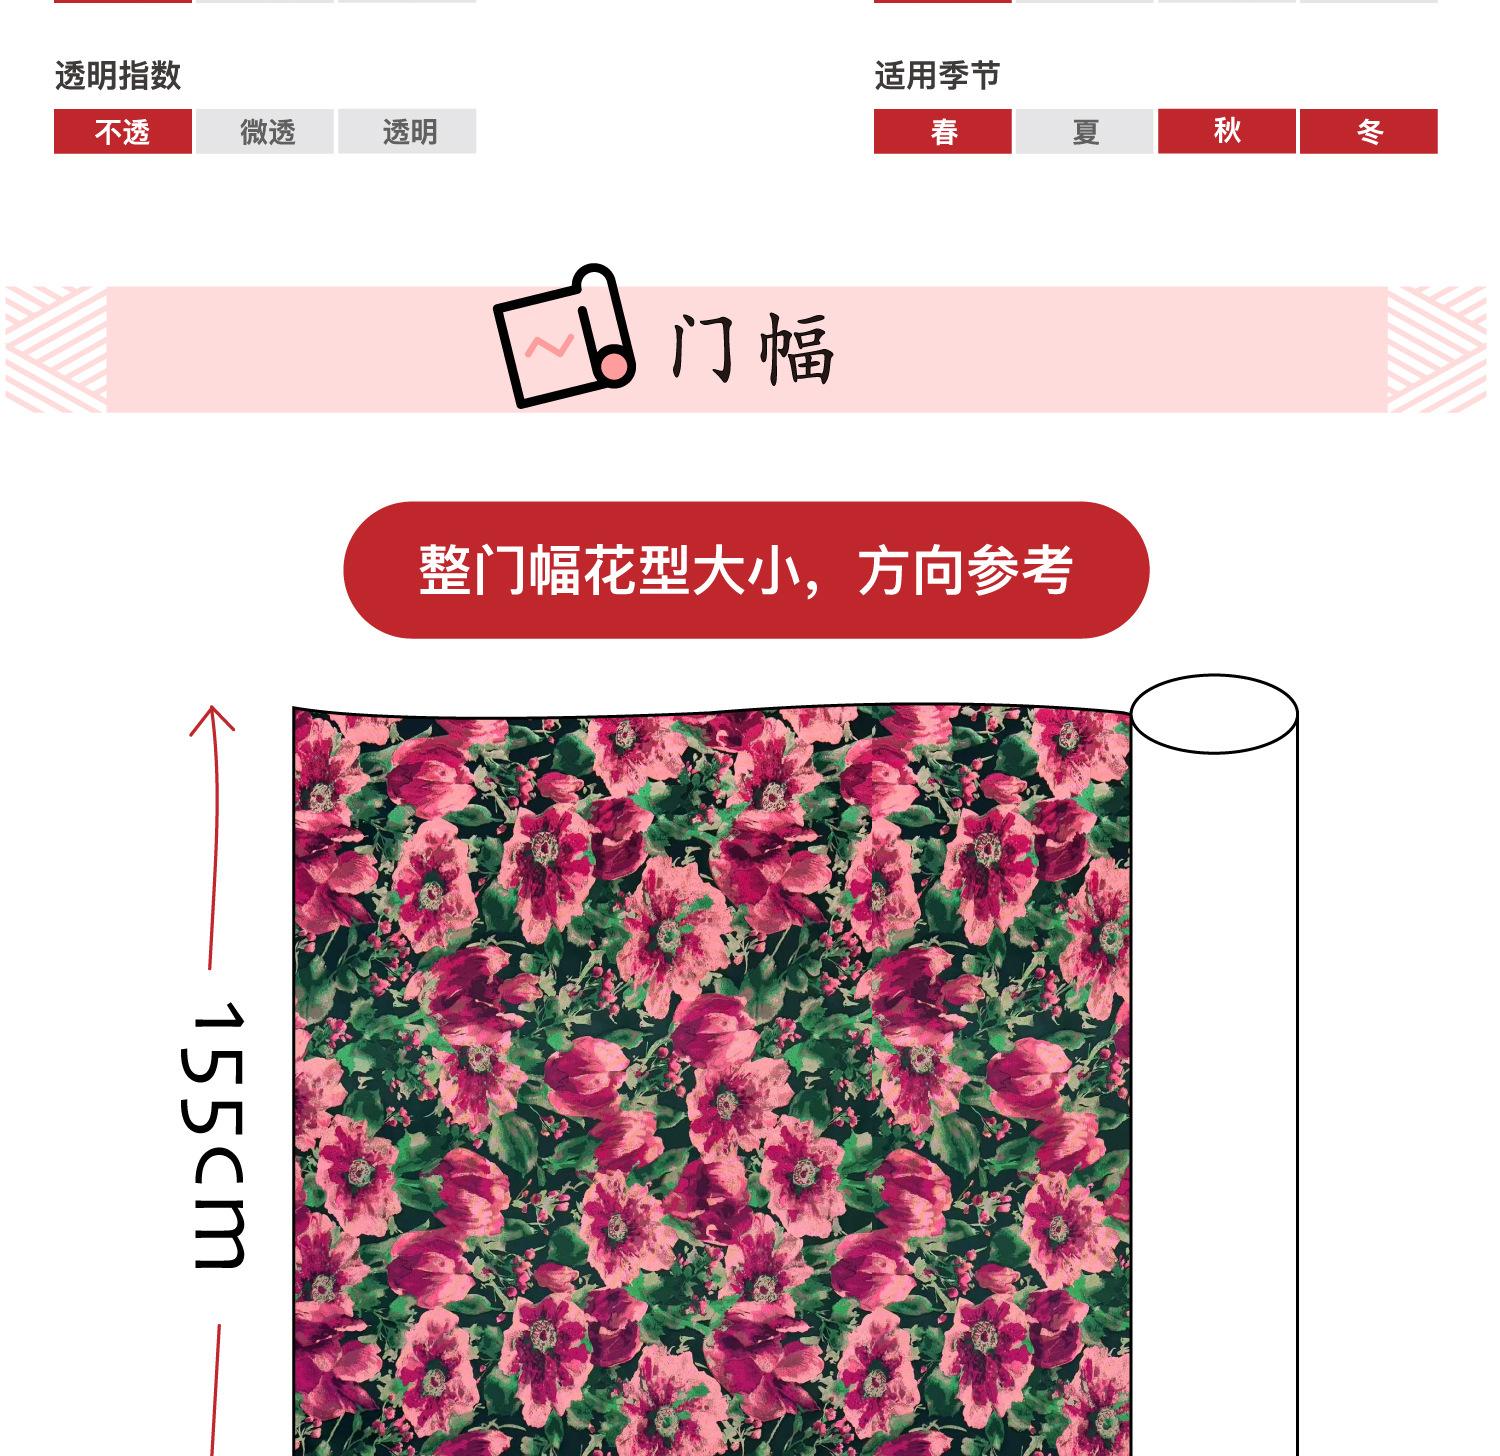This screenshot has height=1456, width=1500.
Task: Click the 门幅 section heading text
Action: click(x=751, y=349)
